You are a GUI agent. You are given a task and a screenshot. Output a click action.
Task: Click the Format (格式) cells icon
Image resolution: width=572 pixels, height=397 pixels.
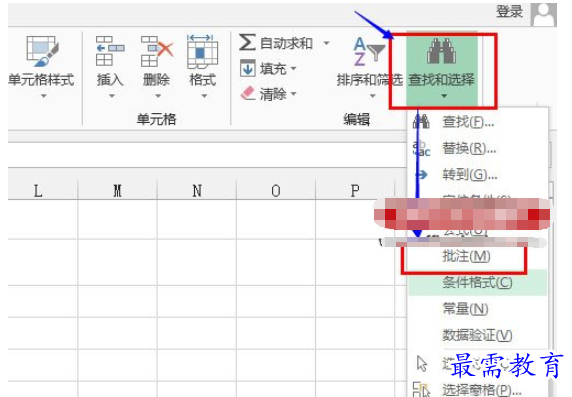[202, 51]
